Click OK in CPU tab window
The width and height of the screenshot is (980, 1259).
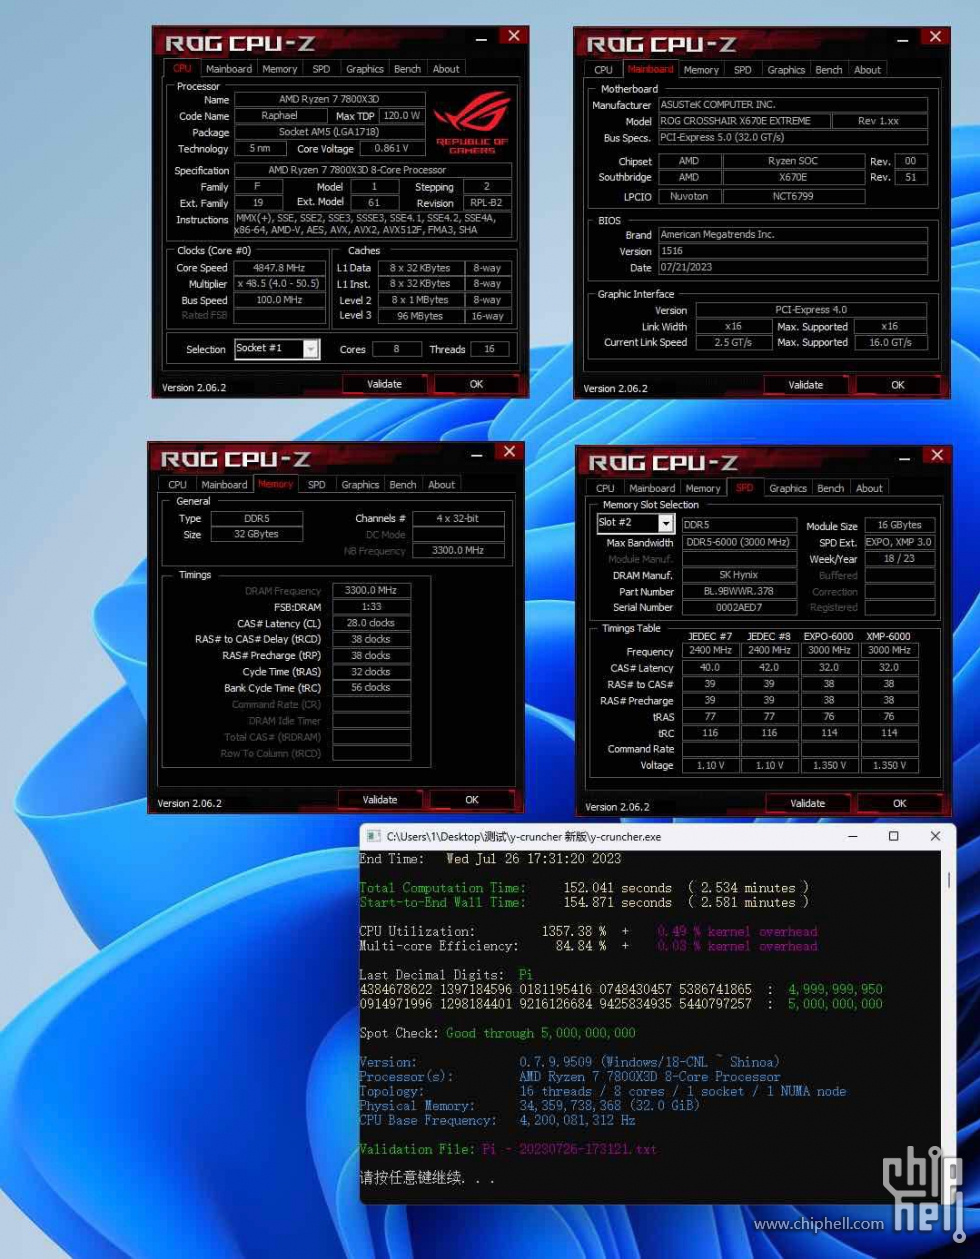[476, 384]
